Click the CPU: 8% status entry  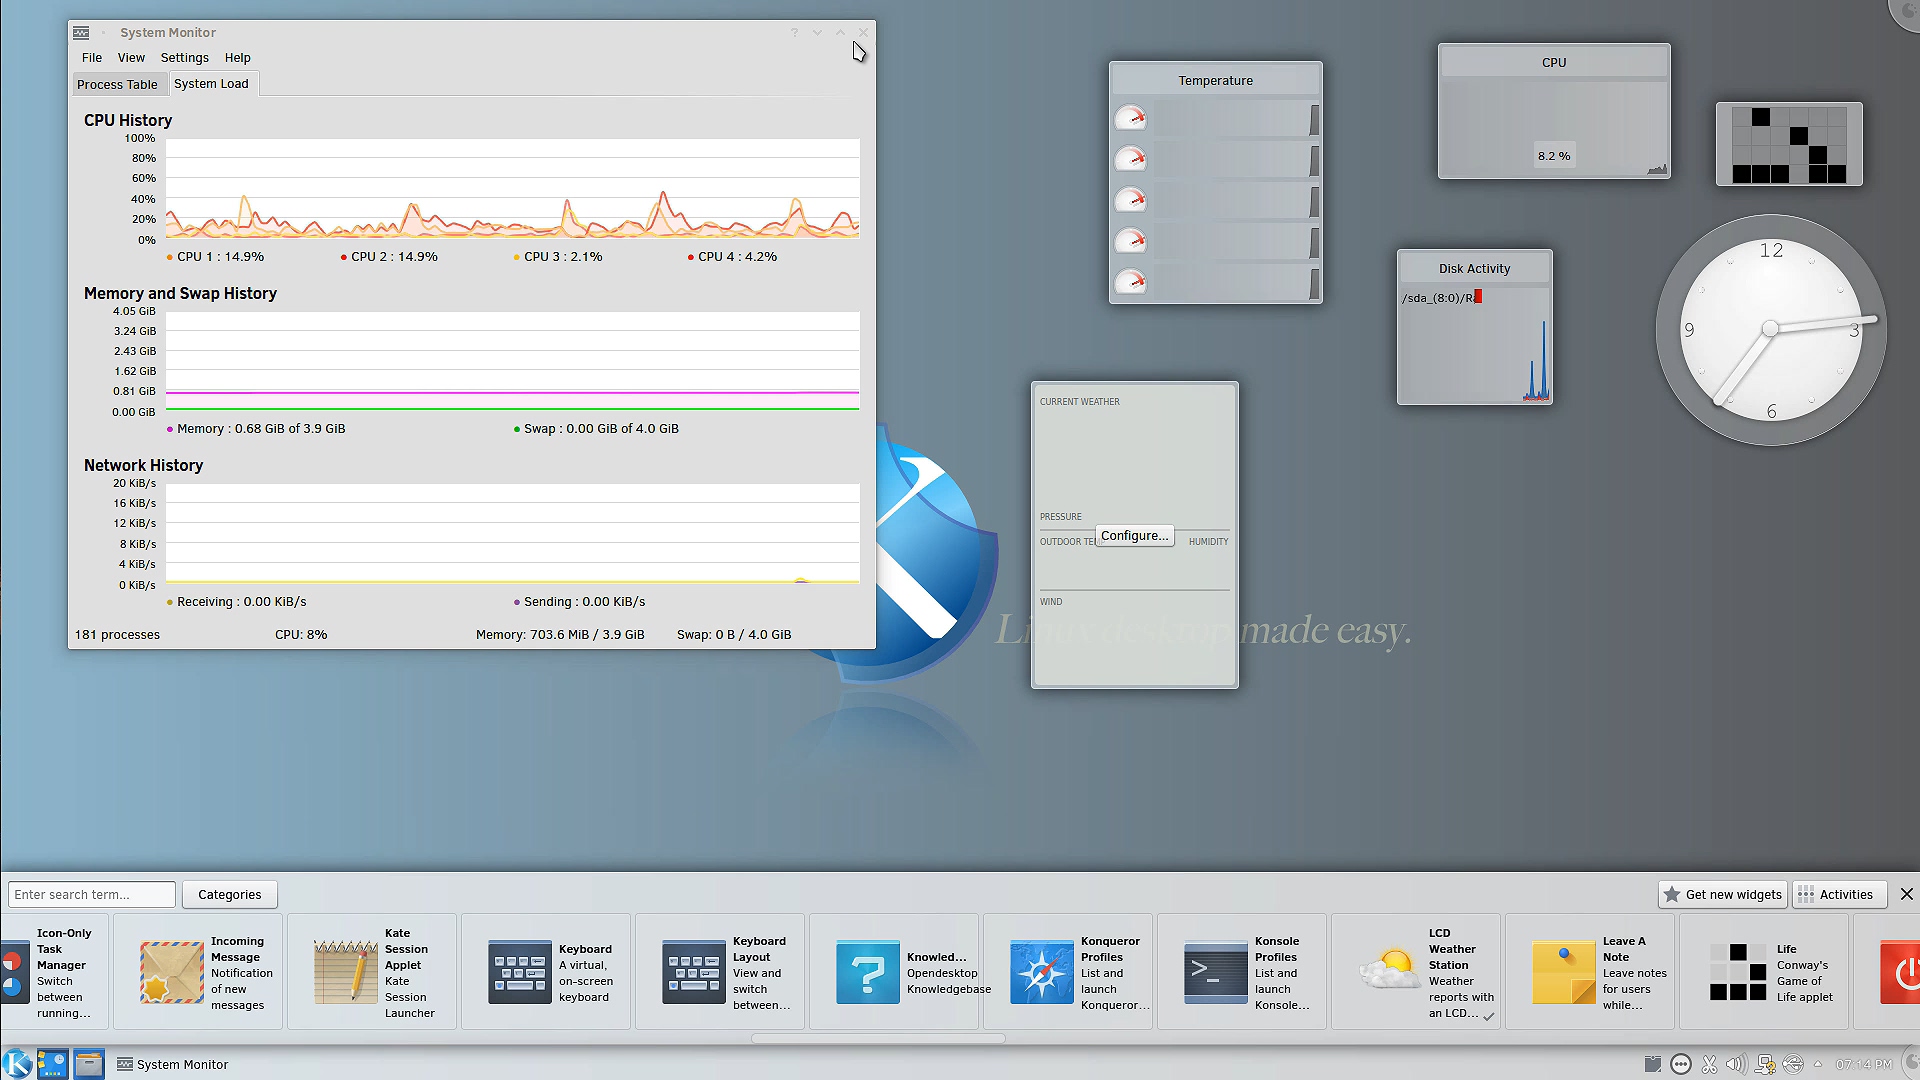[301, 635]
